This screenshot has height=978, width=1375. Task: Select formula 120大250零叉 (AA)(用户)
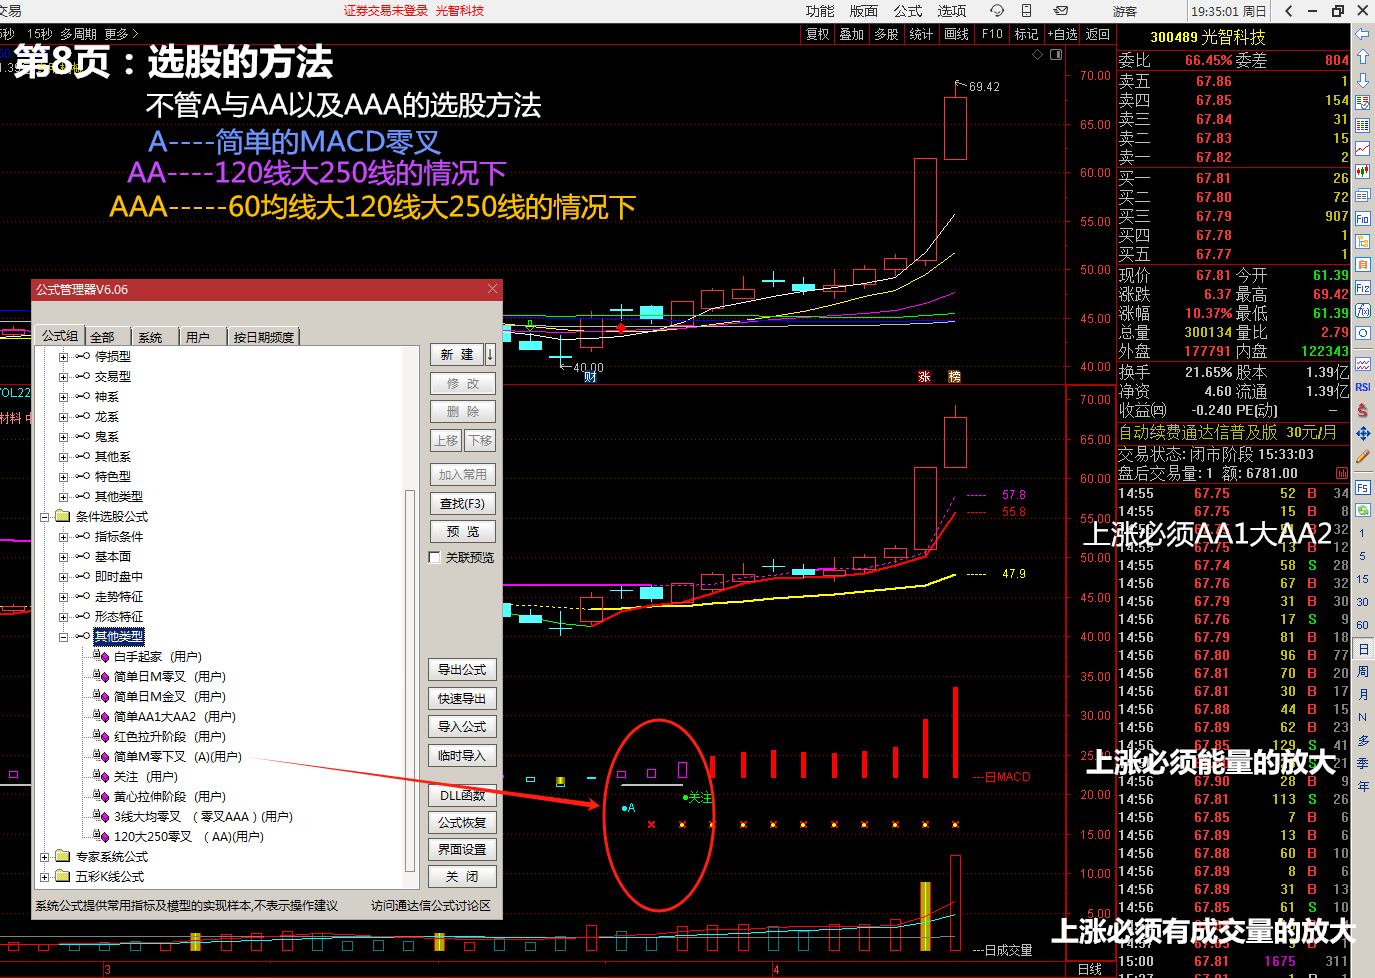(x=188, y=837)
